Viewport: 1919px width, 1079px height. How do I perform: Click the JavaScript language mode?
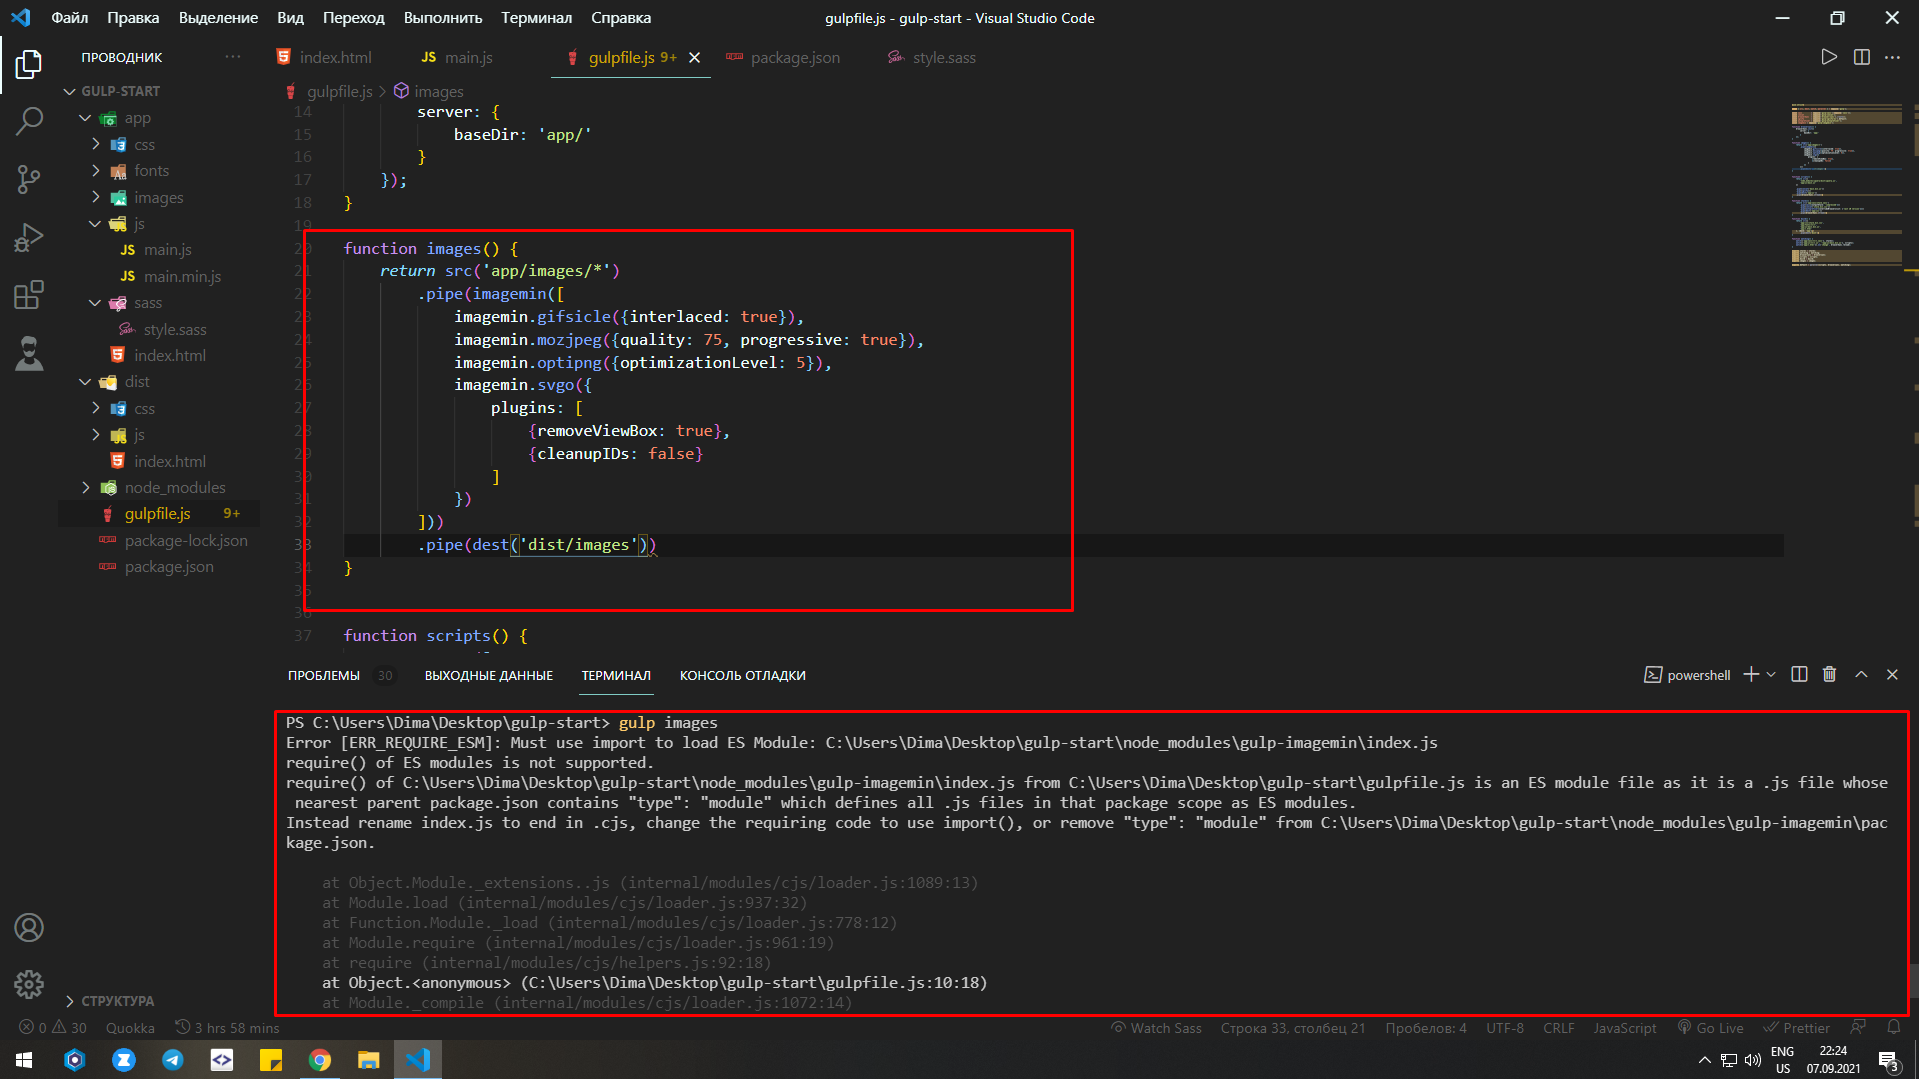point(1624,1028)
